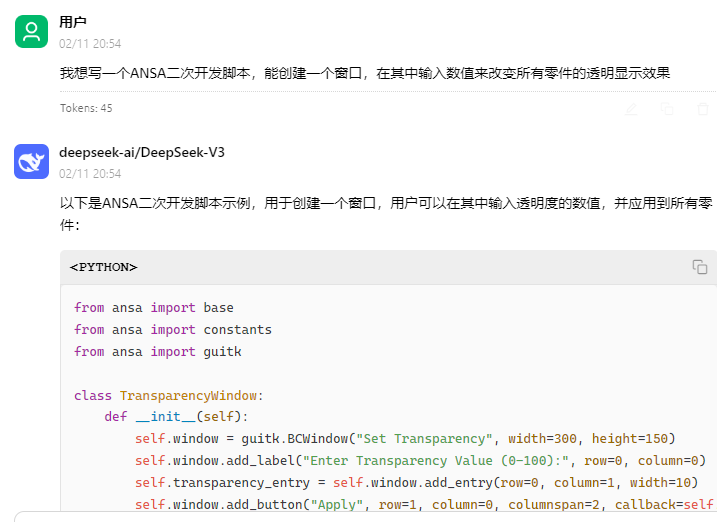Click the user's ANSA script request text
Image resolution: width=717 pixels, height=522 pixels.
click(x=364, y=73)
